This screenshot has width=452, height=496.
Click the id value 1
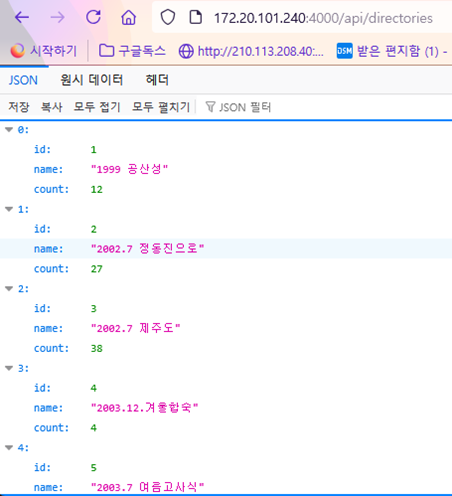94,150
